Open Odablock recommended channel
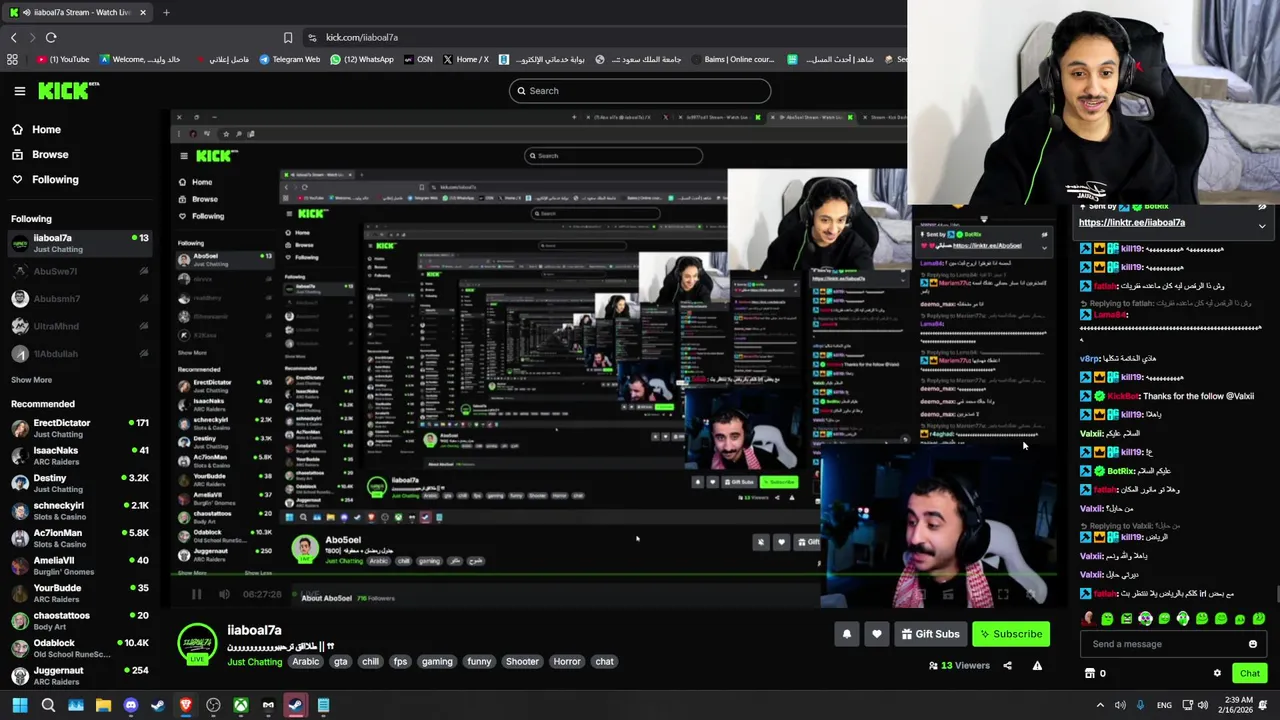This screenshot has width=1280, height=720. click(78, 648)
